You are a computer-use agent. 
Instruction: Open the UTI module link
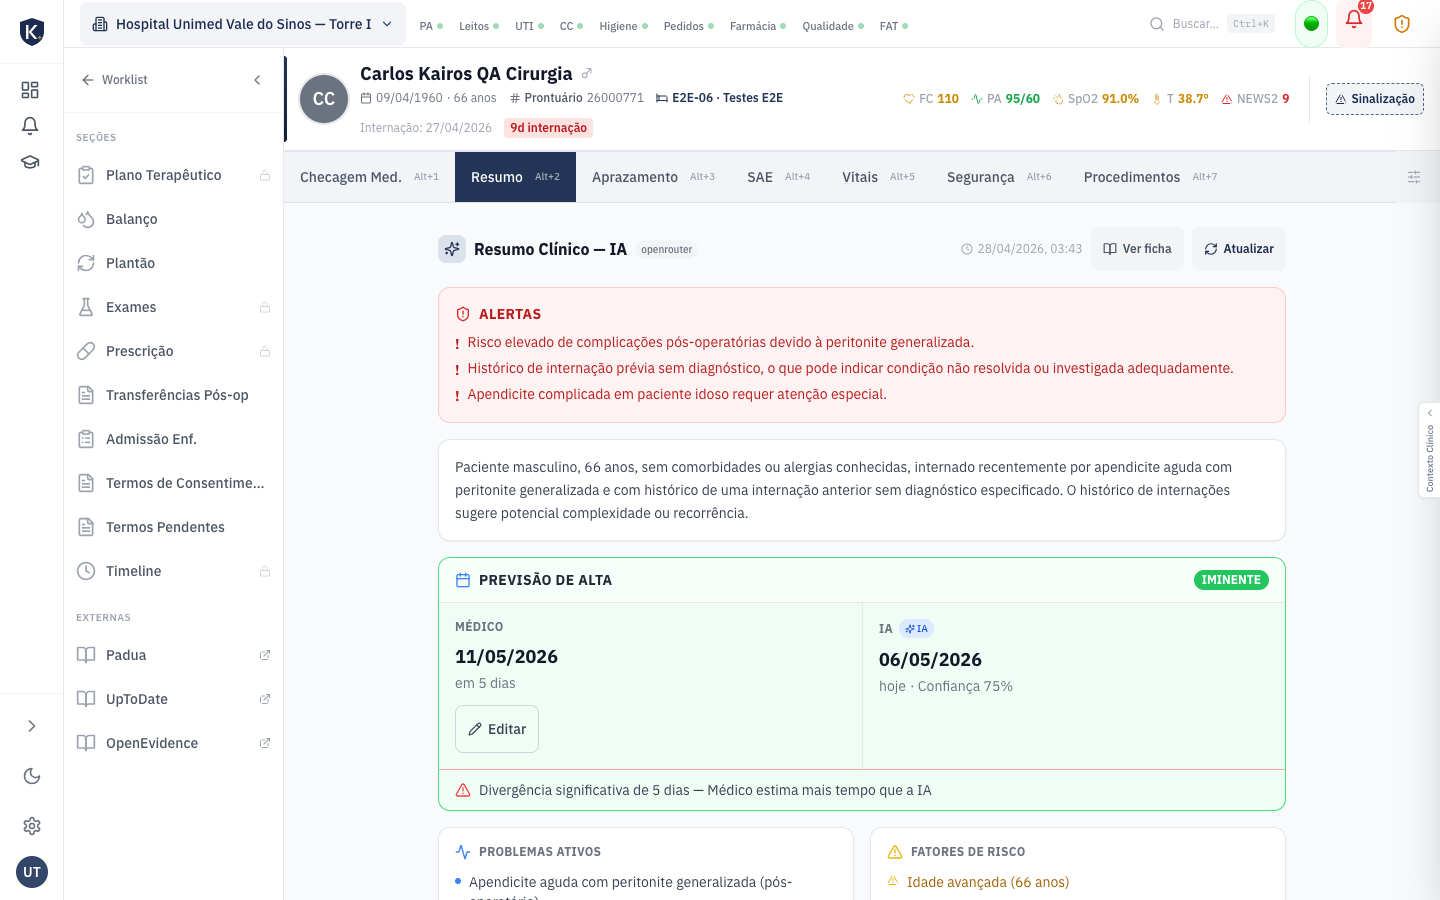point(529,26)
